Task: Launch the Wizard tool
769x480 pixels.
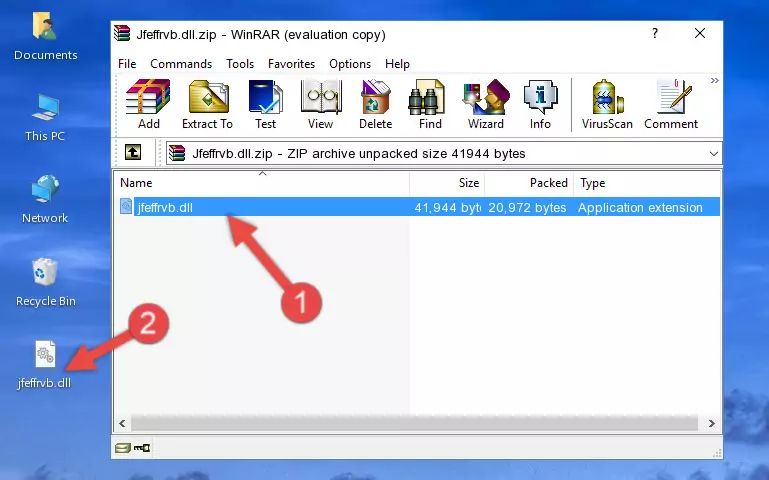Action: (x=486, y=104)
